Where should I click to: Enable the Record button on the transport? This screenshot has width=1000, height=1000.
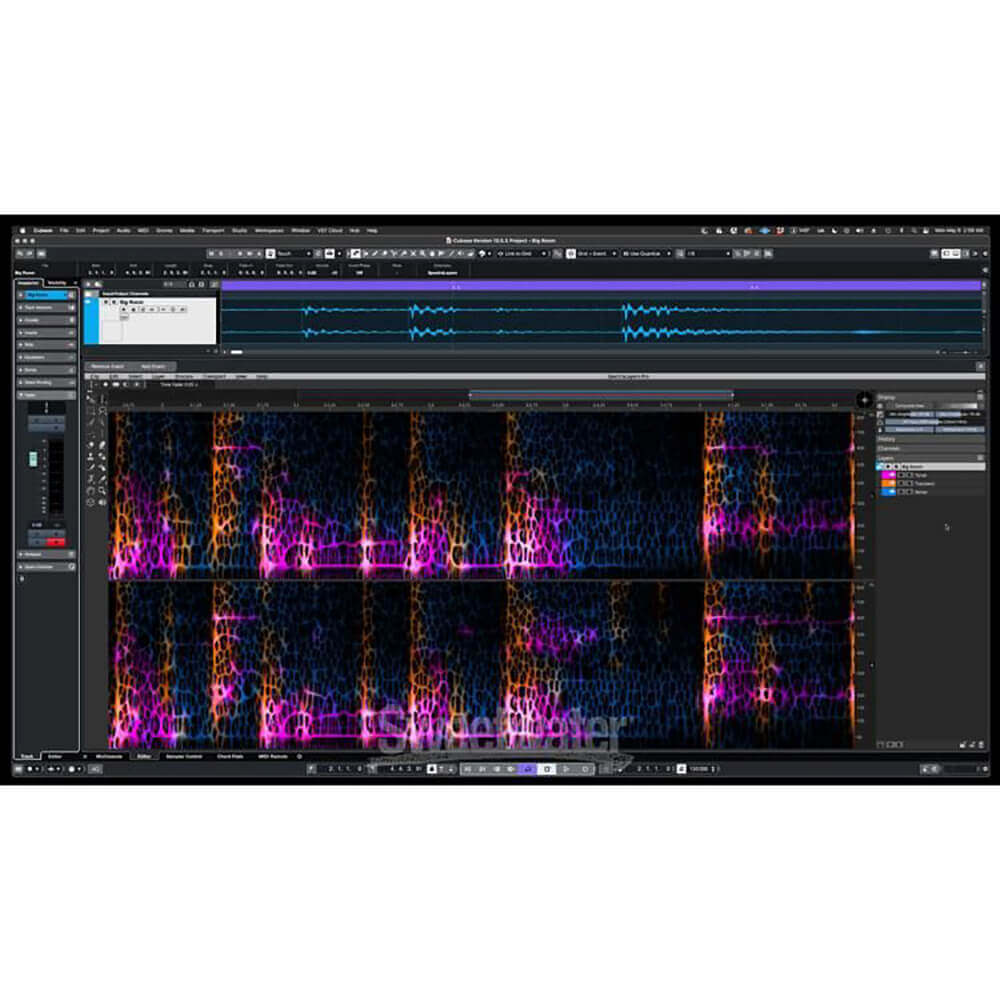point(584,770)
